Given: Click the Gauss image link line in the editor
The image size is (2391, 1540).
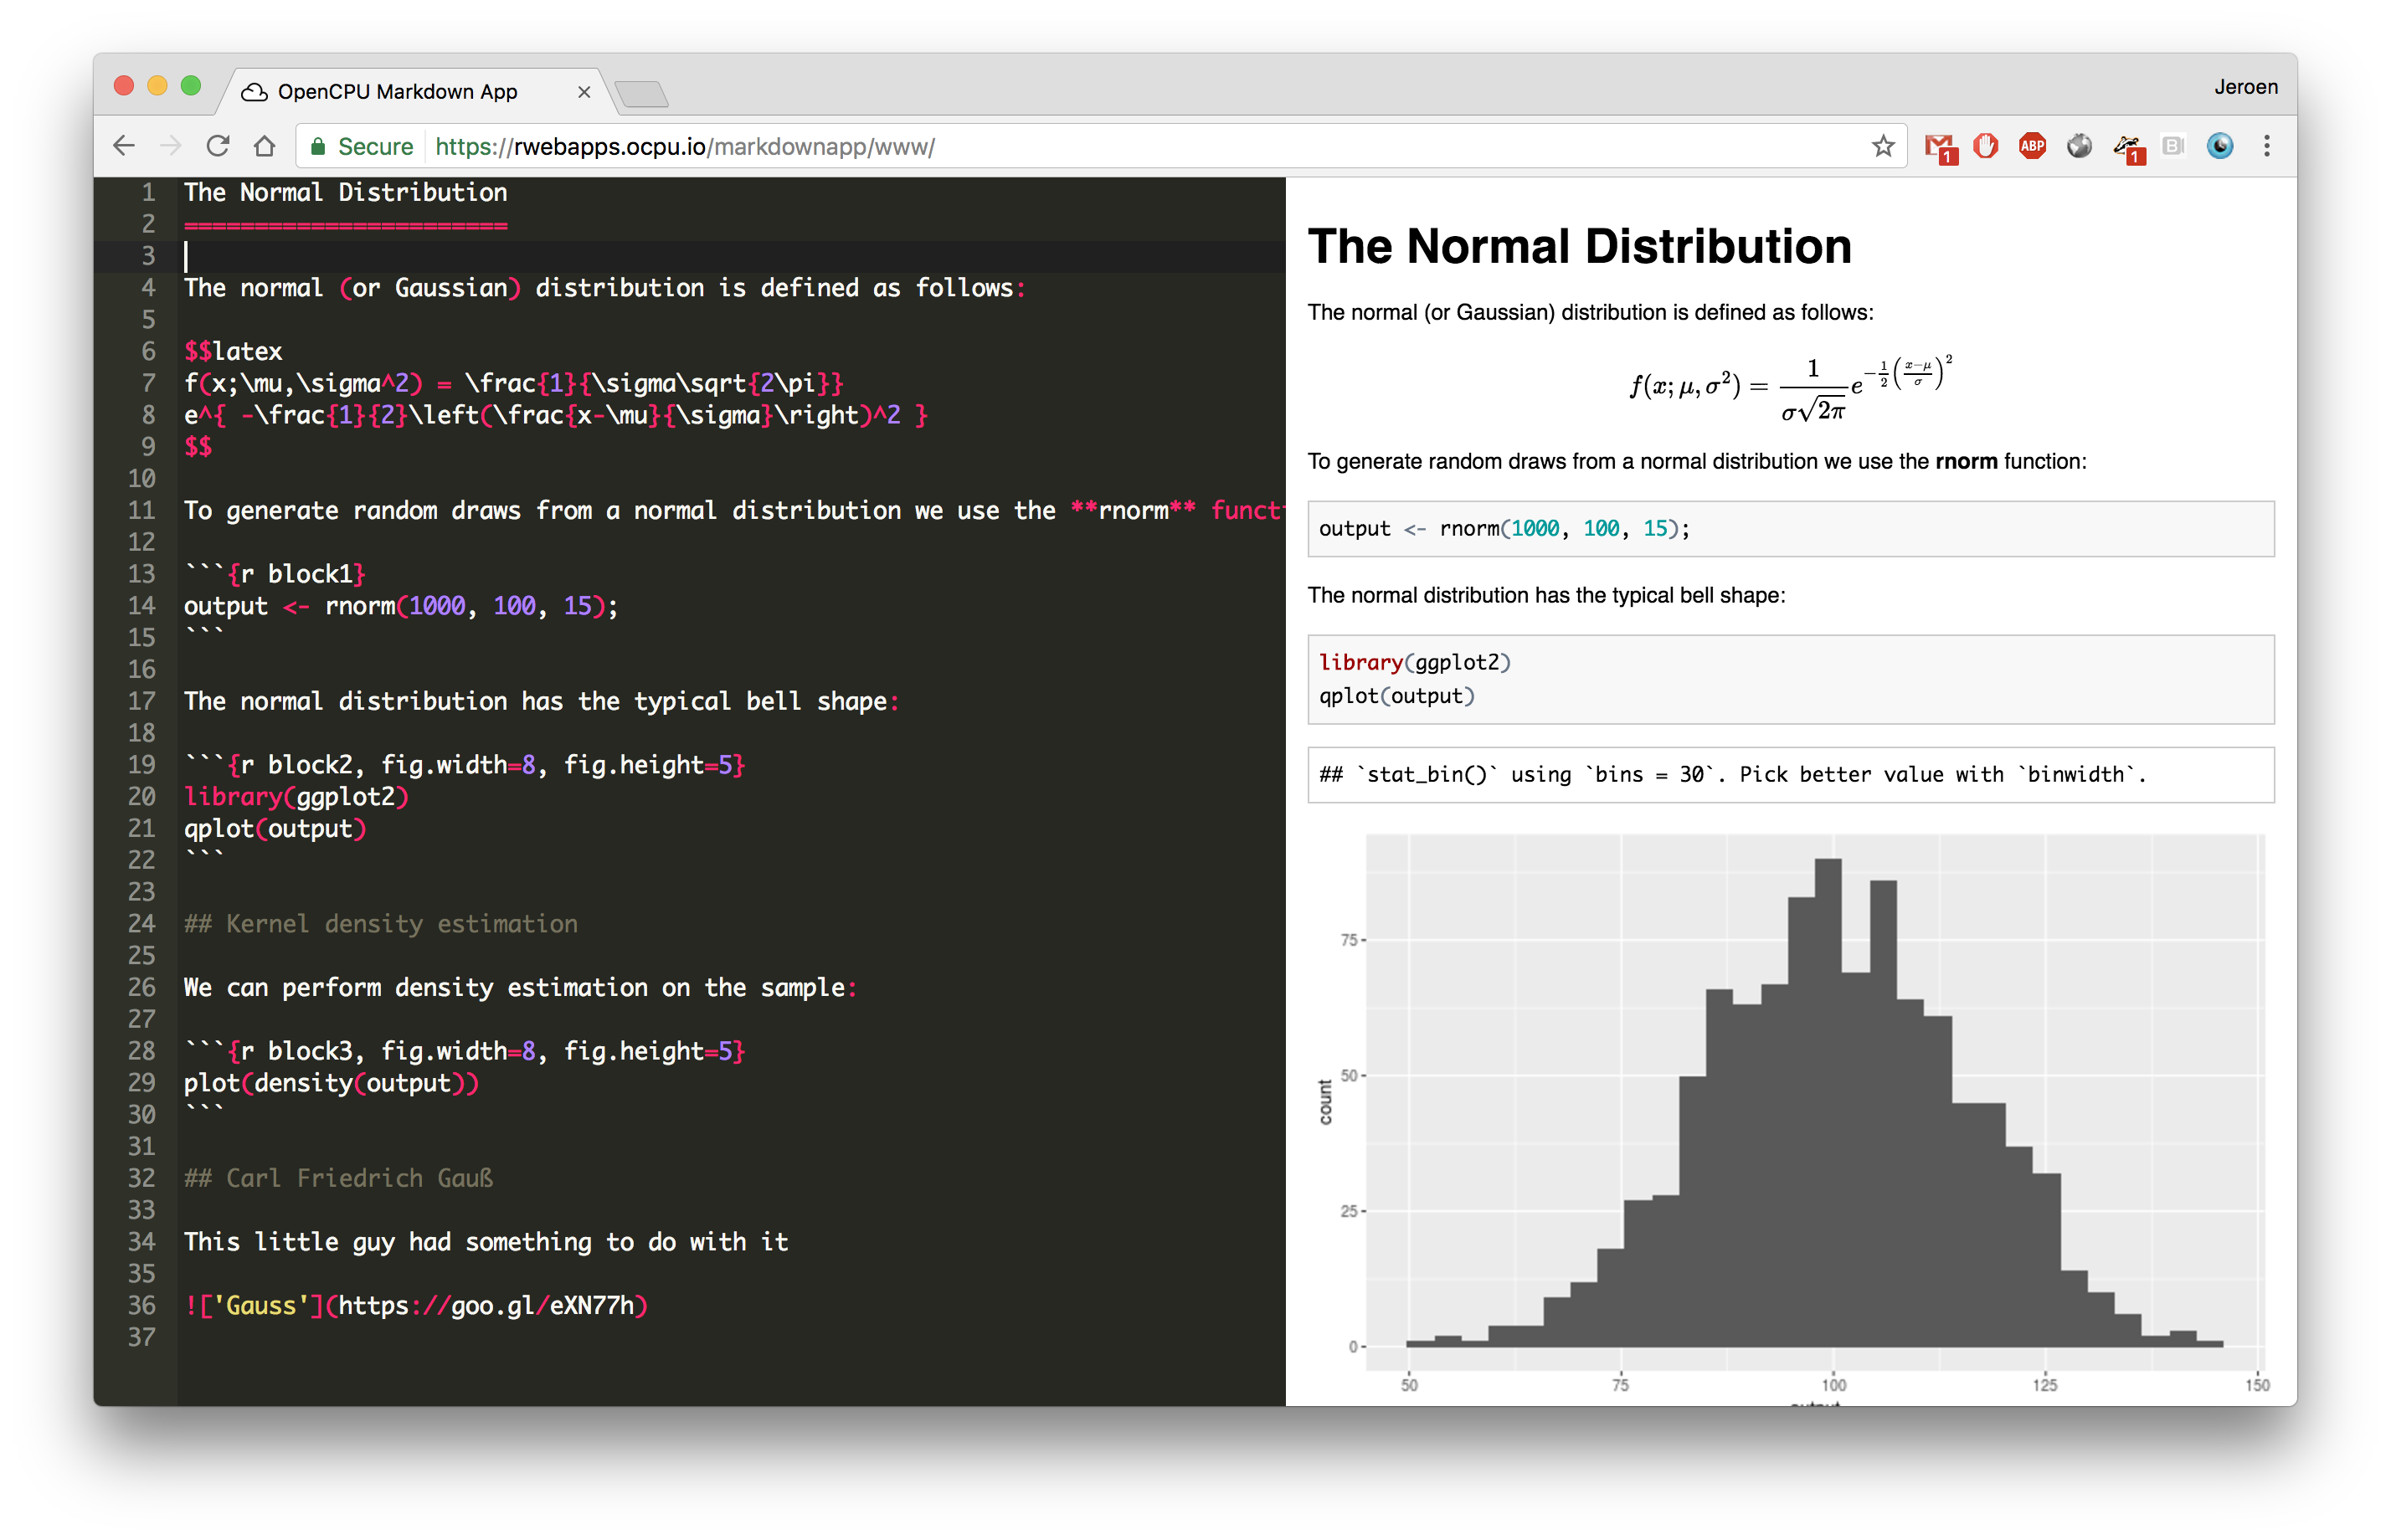Looking at the screenshot, I should [x=416, y=1306].
